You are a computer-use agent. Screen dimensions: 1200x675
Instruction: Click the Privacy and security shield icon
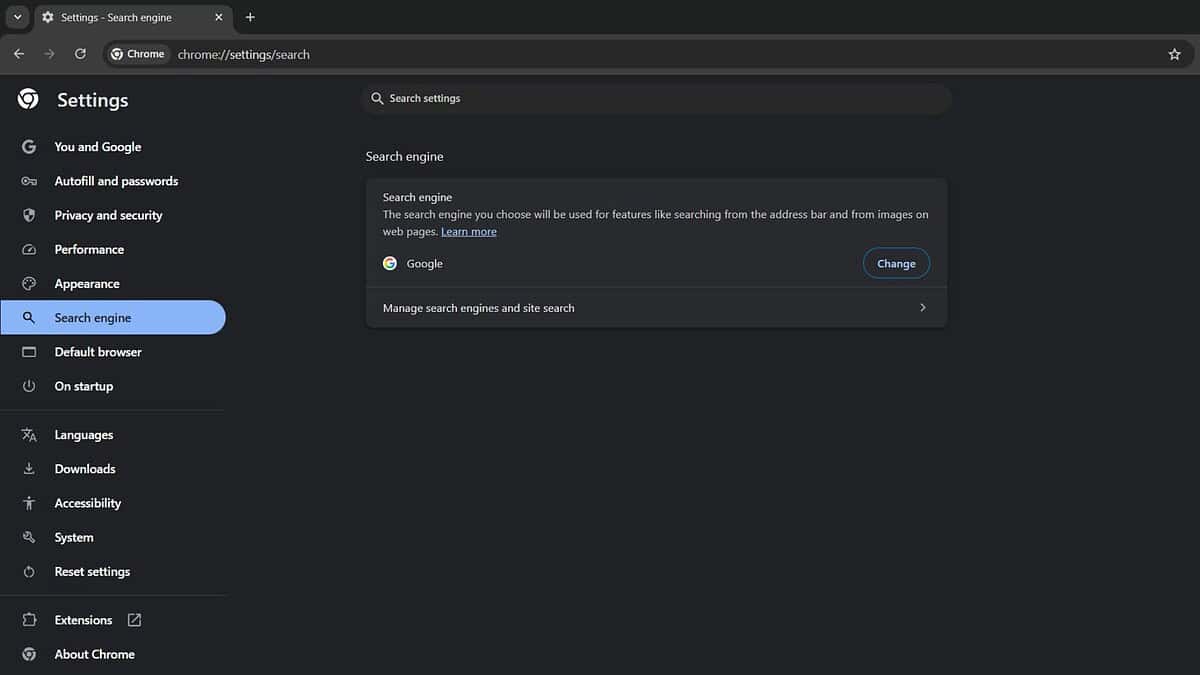pyautogui.click(x=29, y=215)
